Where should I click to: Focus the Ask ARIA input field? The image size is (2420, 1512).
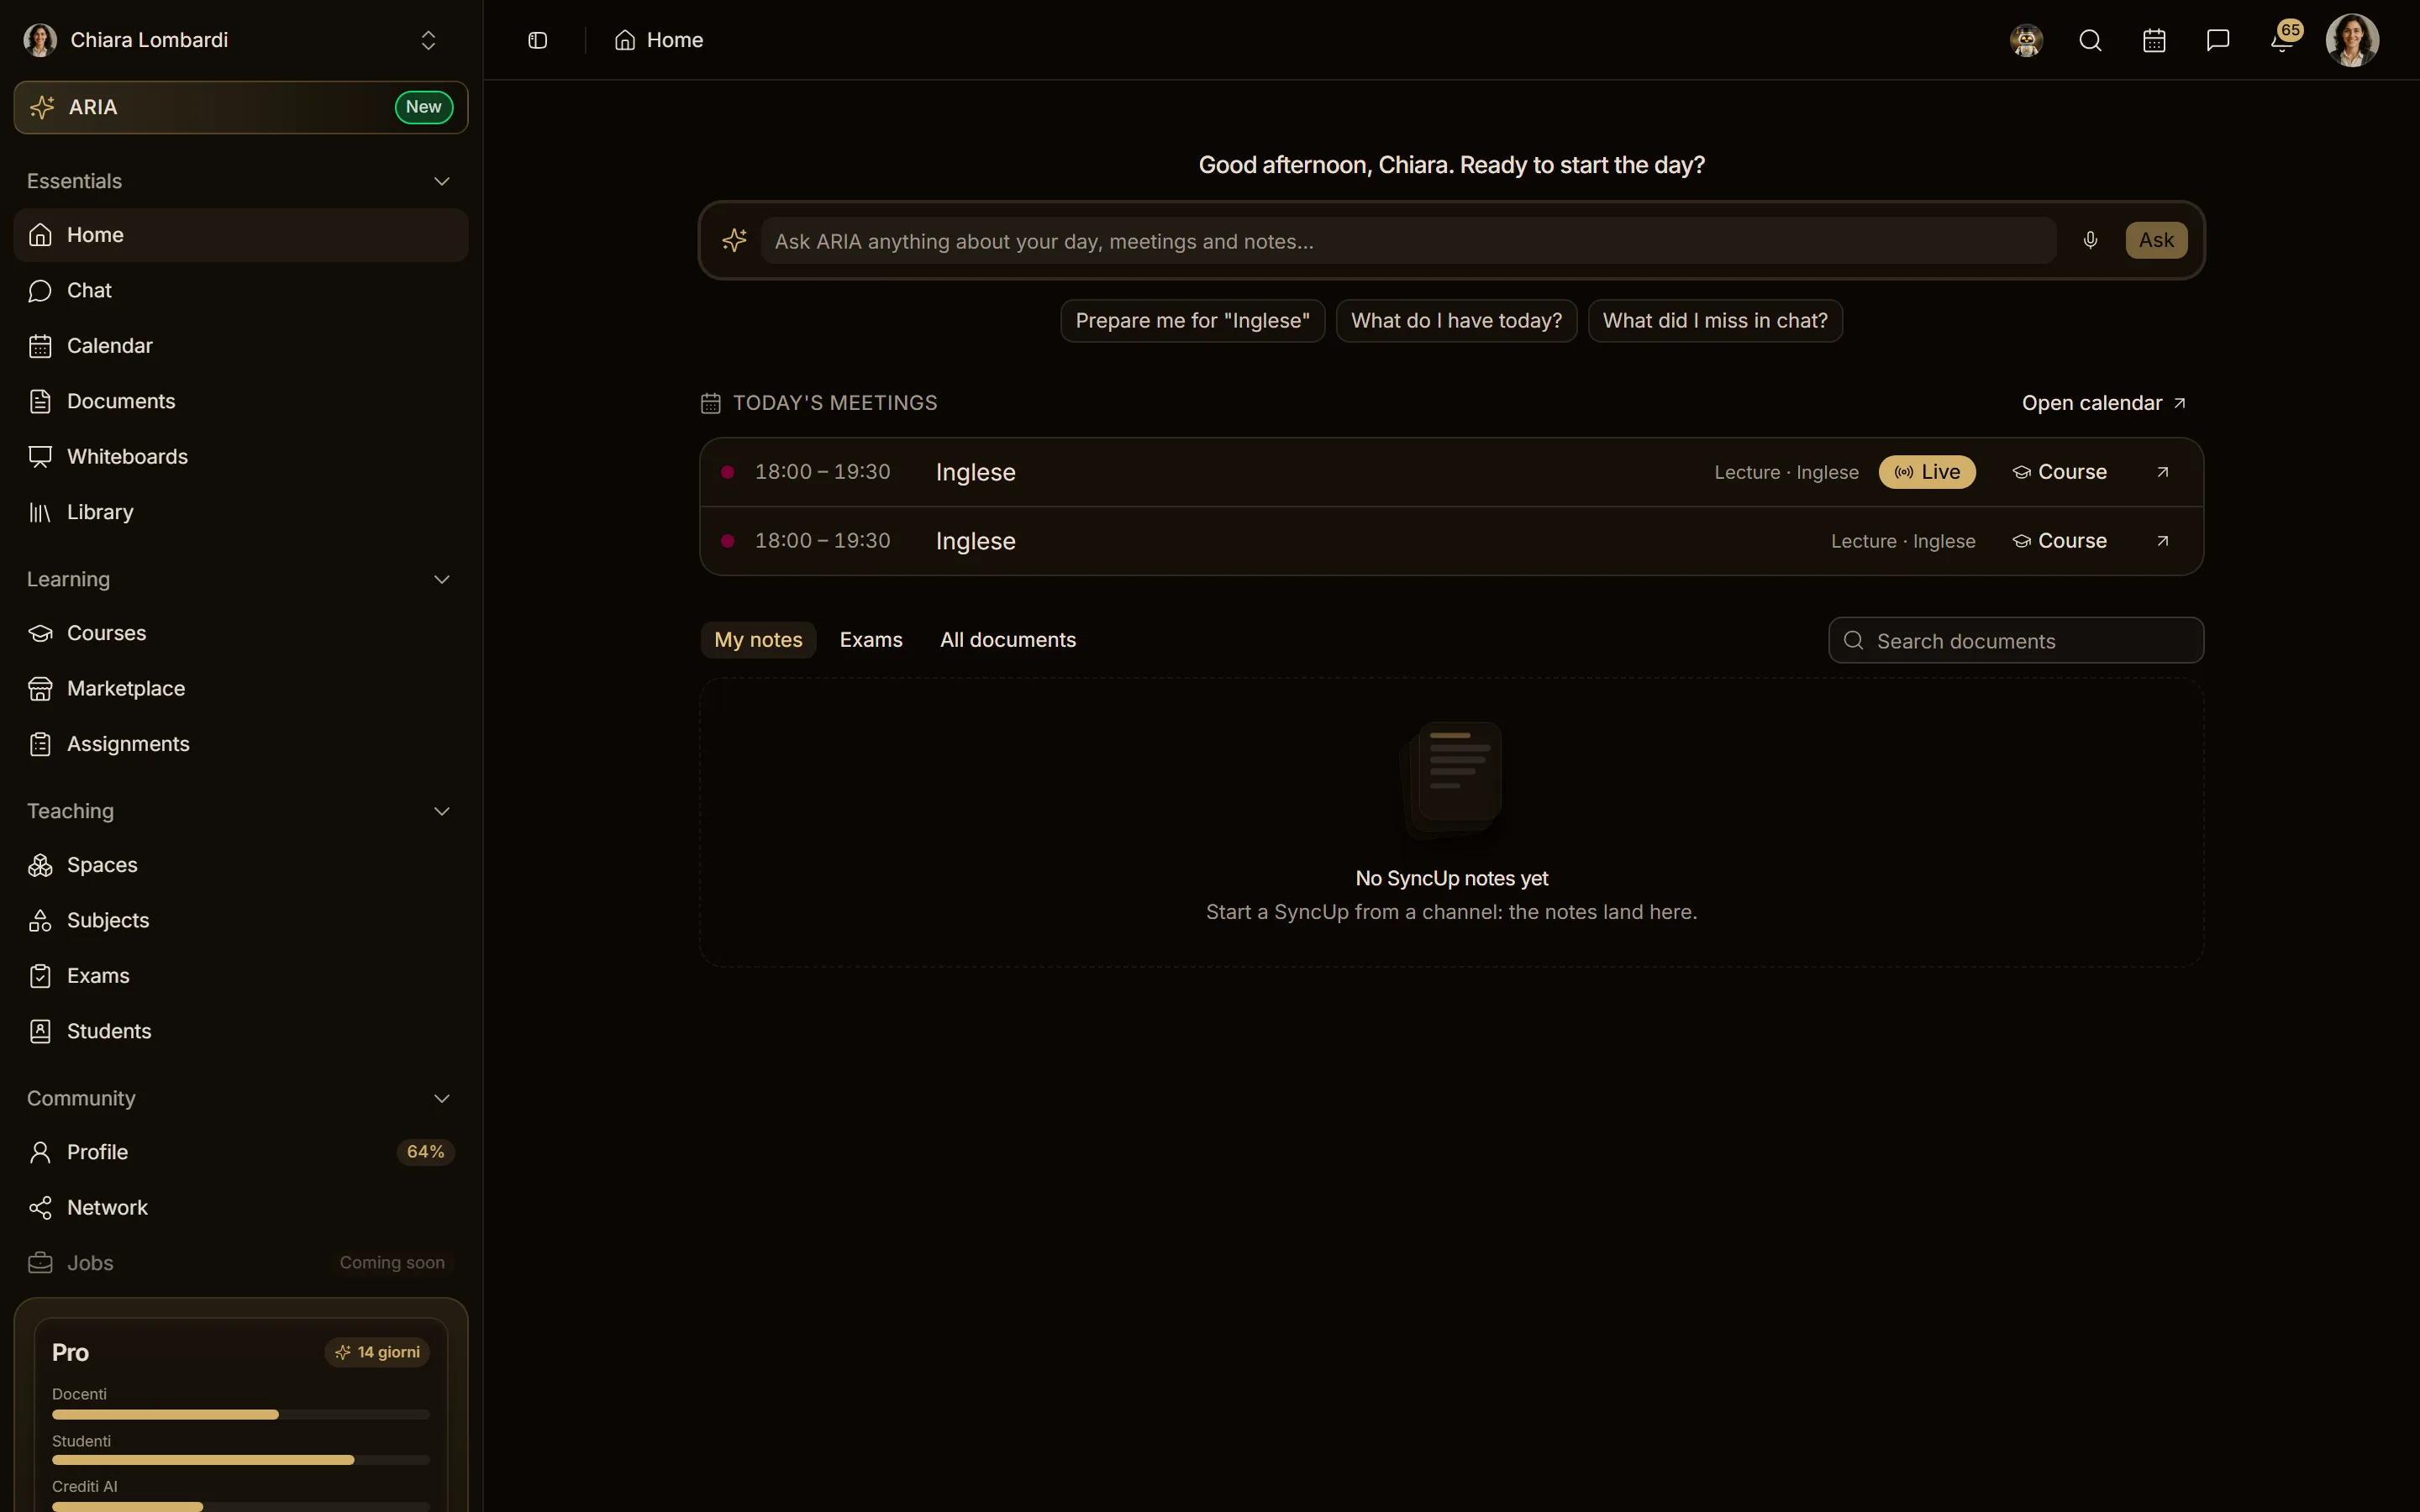point(1408,241)
